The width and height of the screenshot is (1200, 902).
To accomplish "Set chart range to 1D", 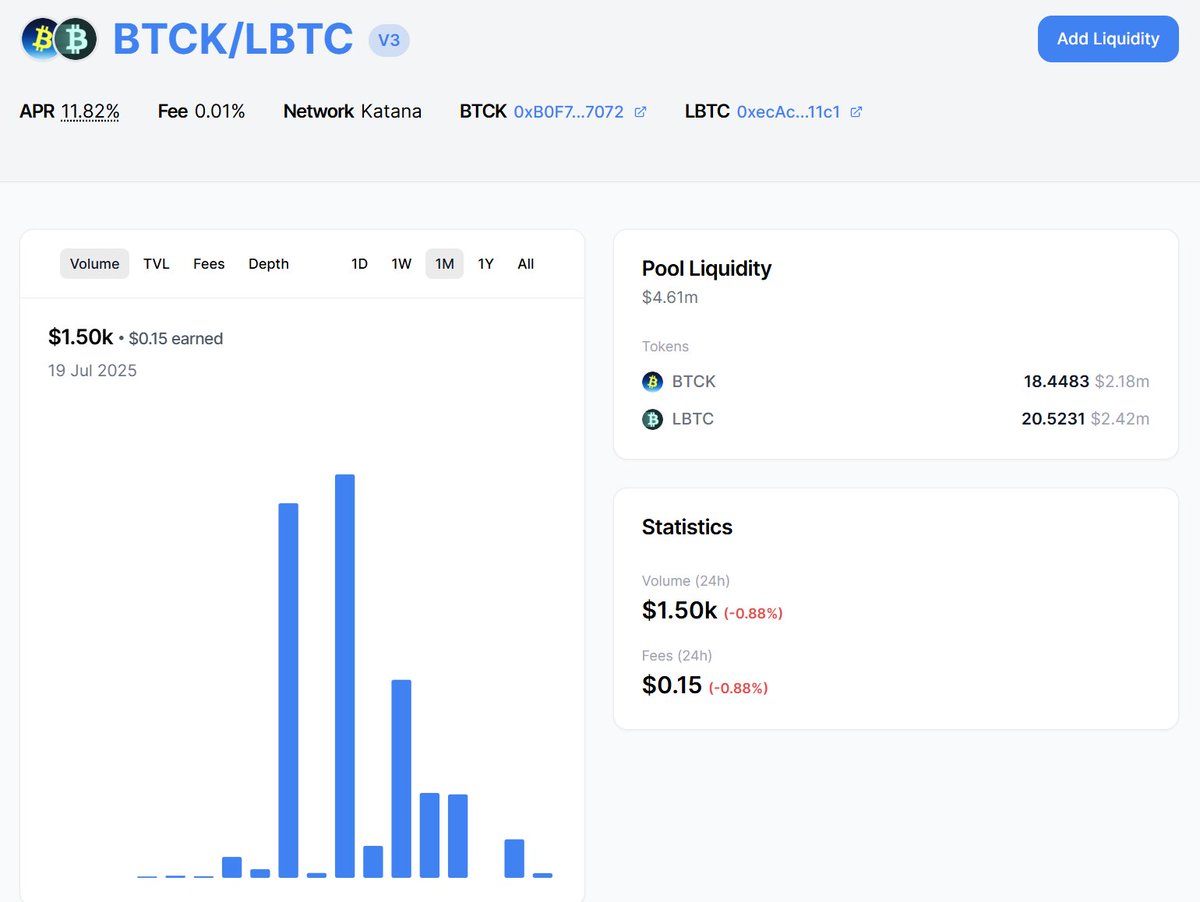I will pyautogui.click(x=359, y=264).
